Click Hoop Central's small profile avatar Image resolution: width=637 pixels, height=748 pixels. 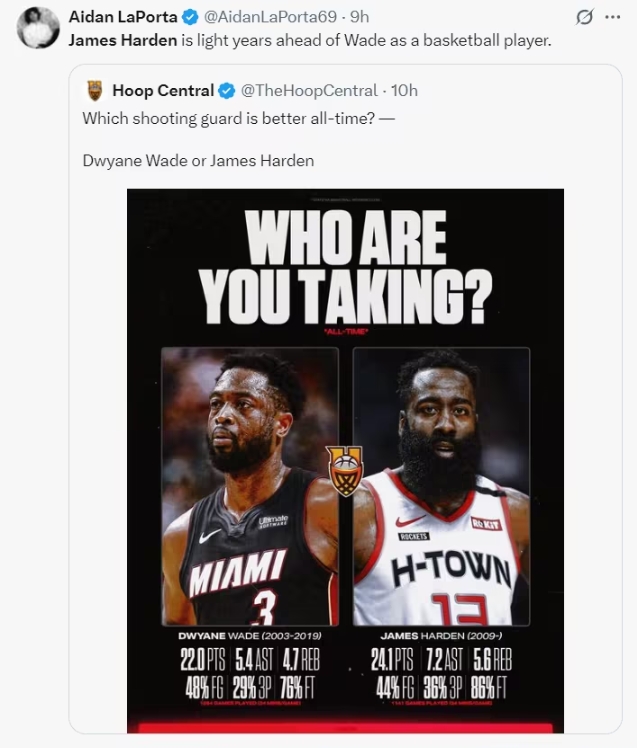pos(95,91)
